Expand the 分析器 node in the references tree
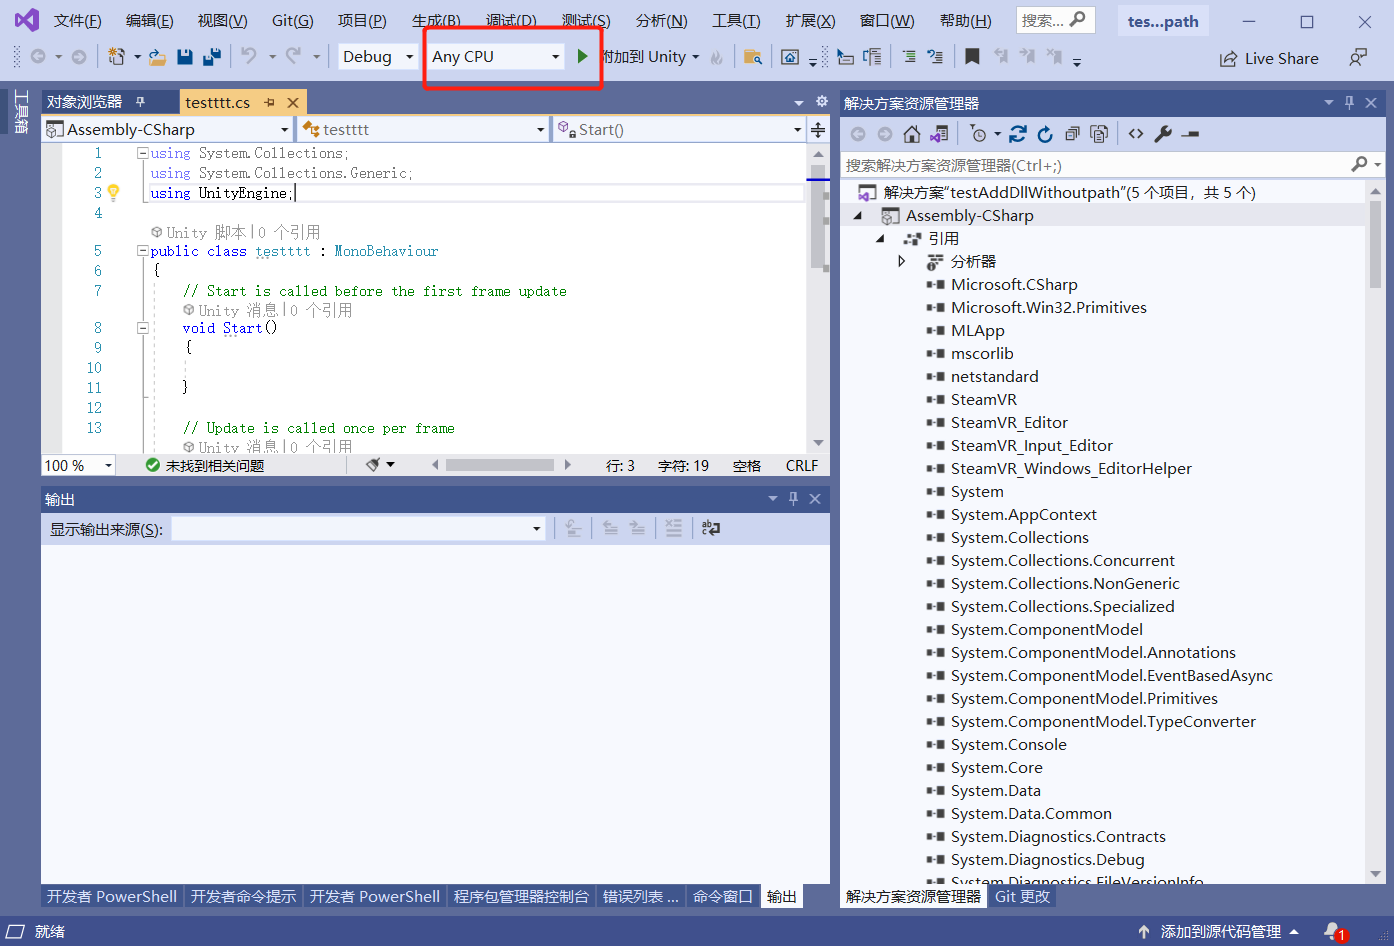Screen dimensions: 1394x946 tap(902, 261)
